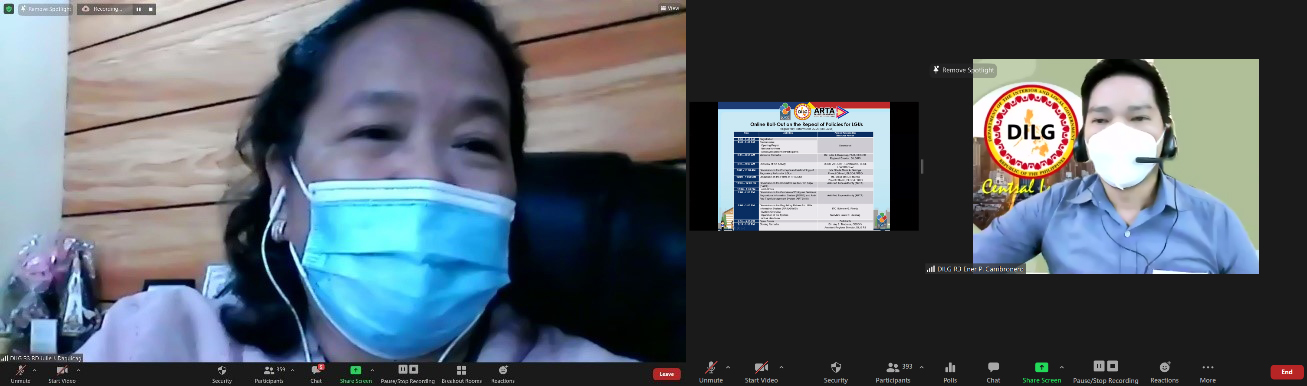Image resolution: width=1307 pixels, height=386 pixels.
Task: Click the green encryption shield icon
Action: click(9, 8)
